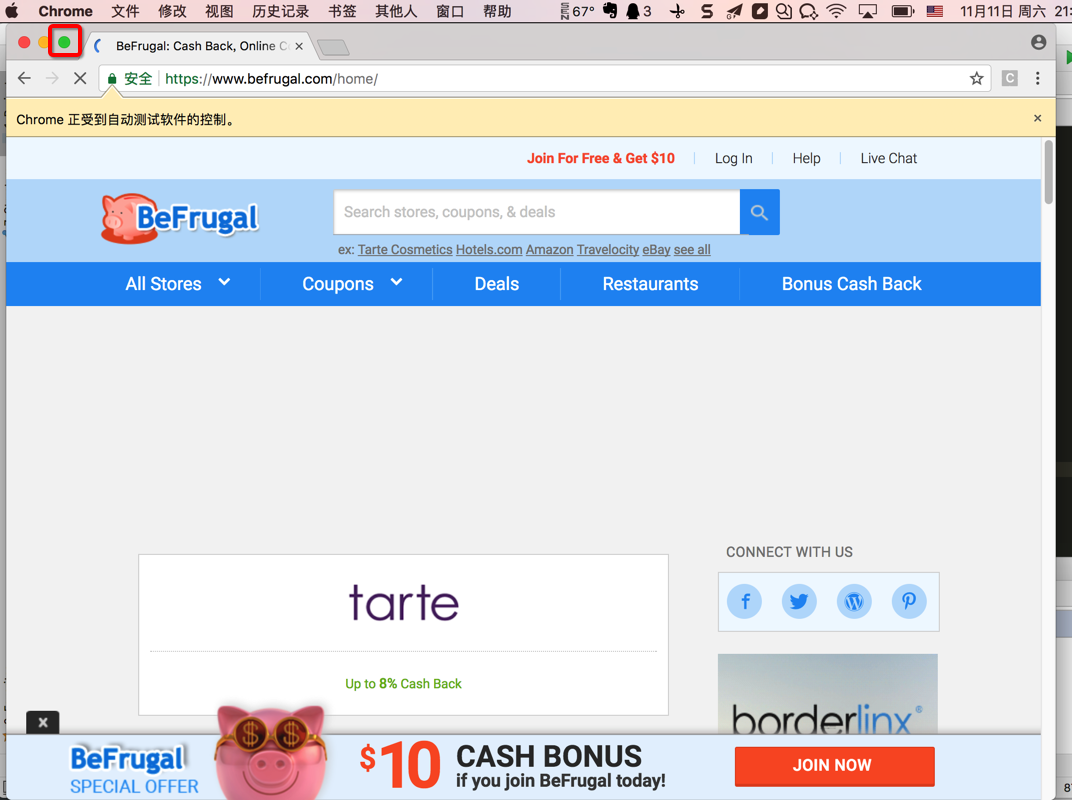The height and width of the screenshot is (801, 1072).
Task: Go back with the browser back arrow
Action: [25, 79]
